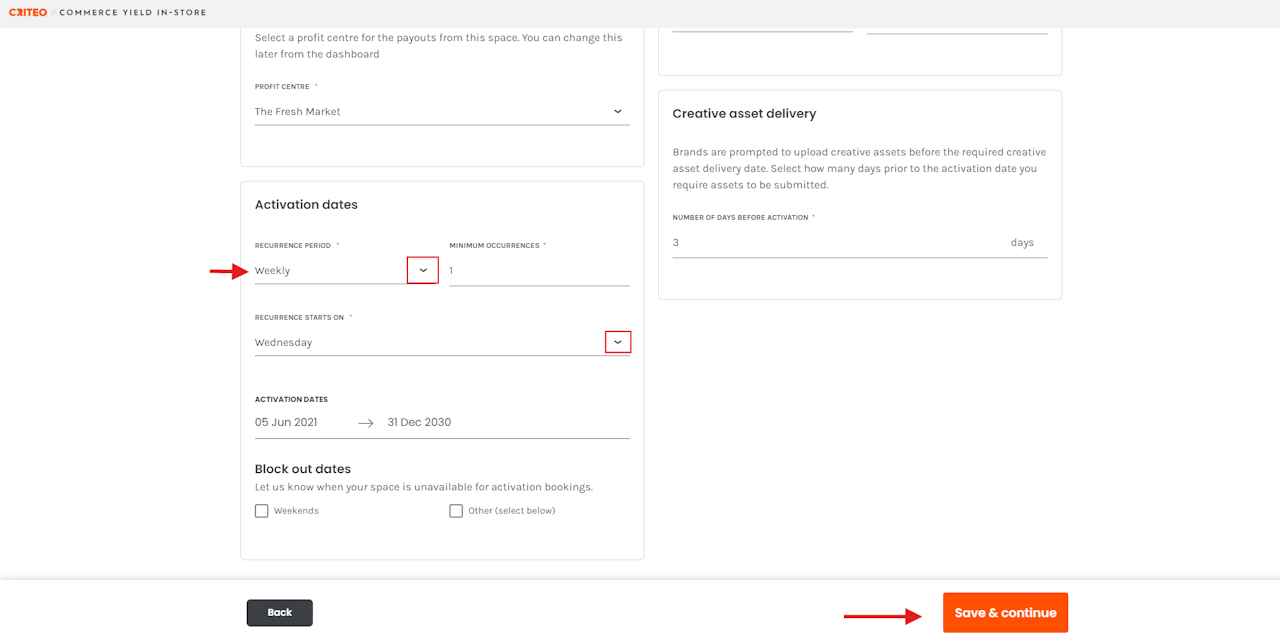Click the days unit suffix label

[1022, 243]
